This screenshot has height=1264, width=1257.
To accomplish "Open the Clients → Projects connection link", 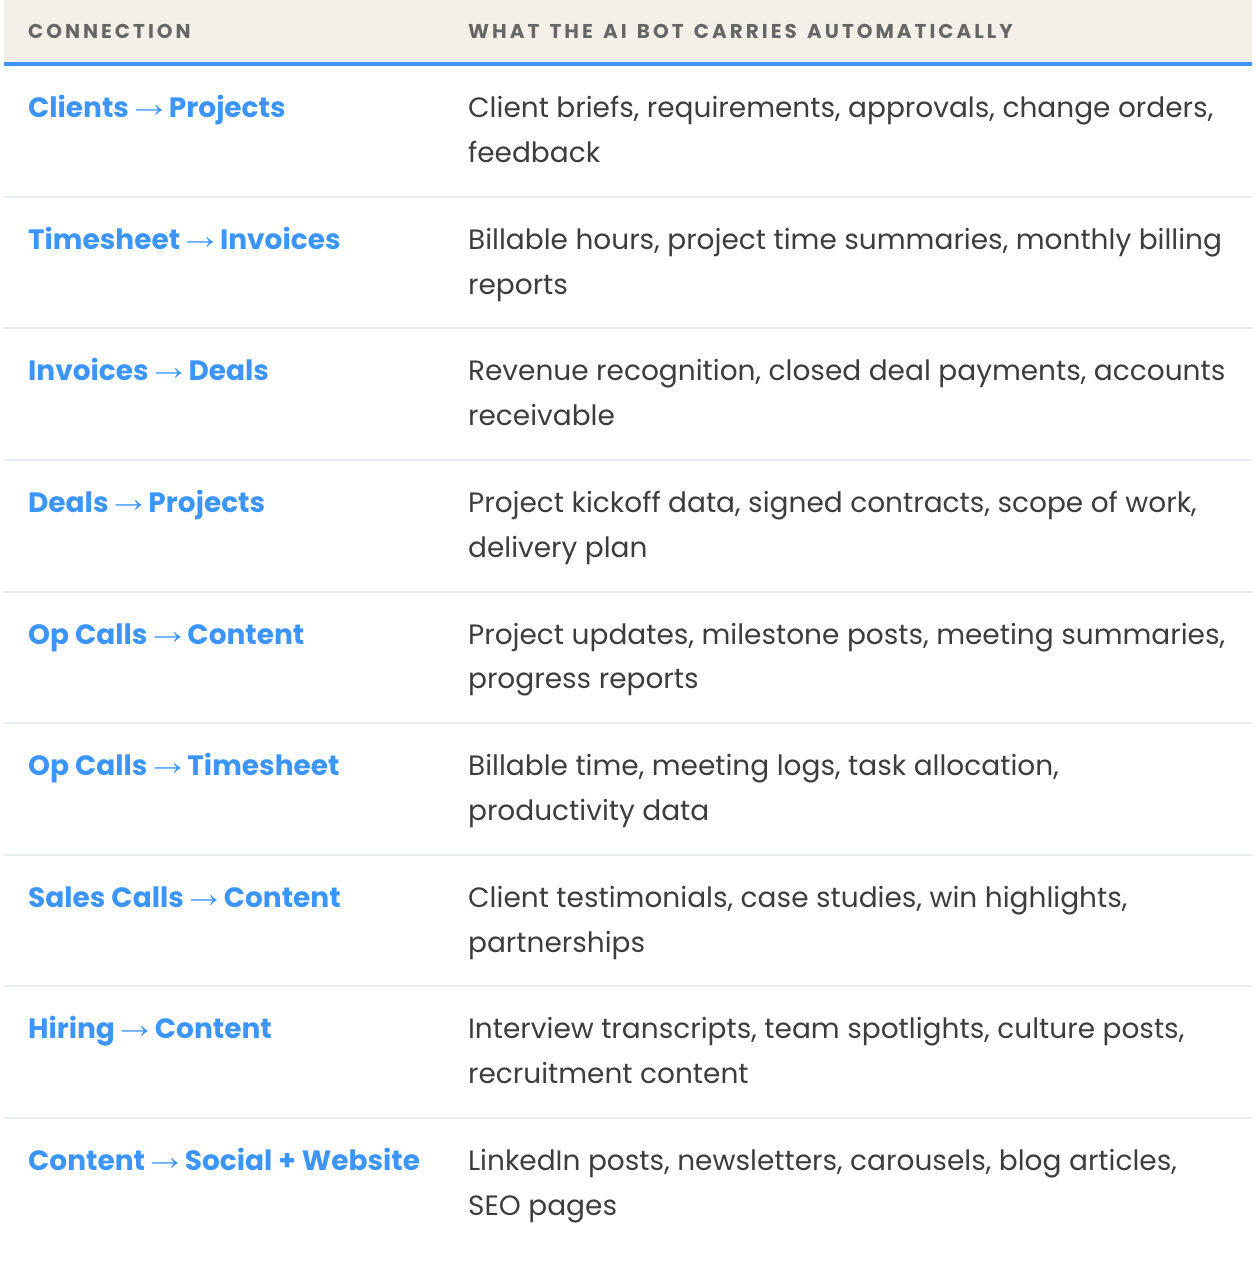I will 156,108.
